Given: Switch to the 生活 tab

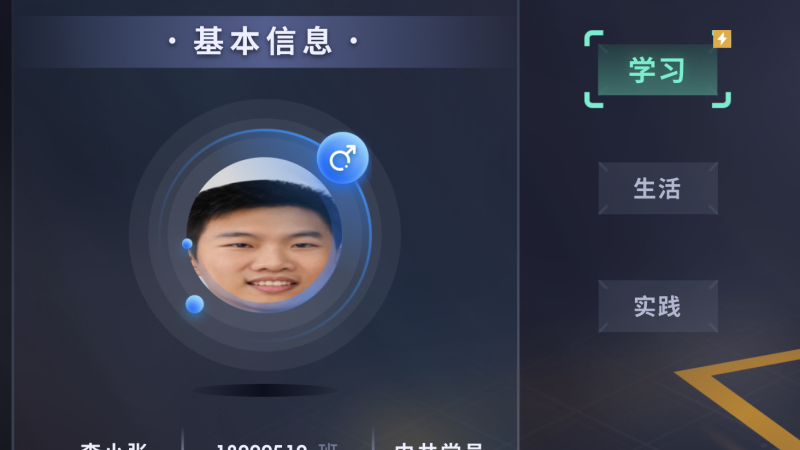Looking at the screenshot, I should [x=658, y=188].
